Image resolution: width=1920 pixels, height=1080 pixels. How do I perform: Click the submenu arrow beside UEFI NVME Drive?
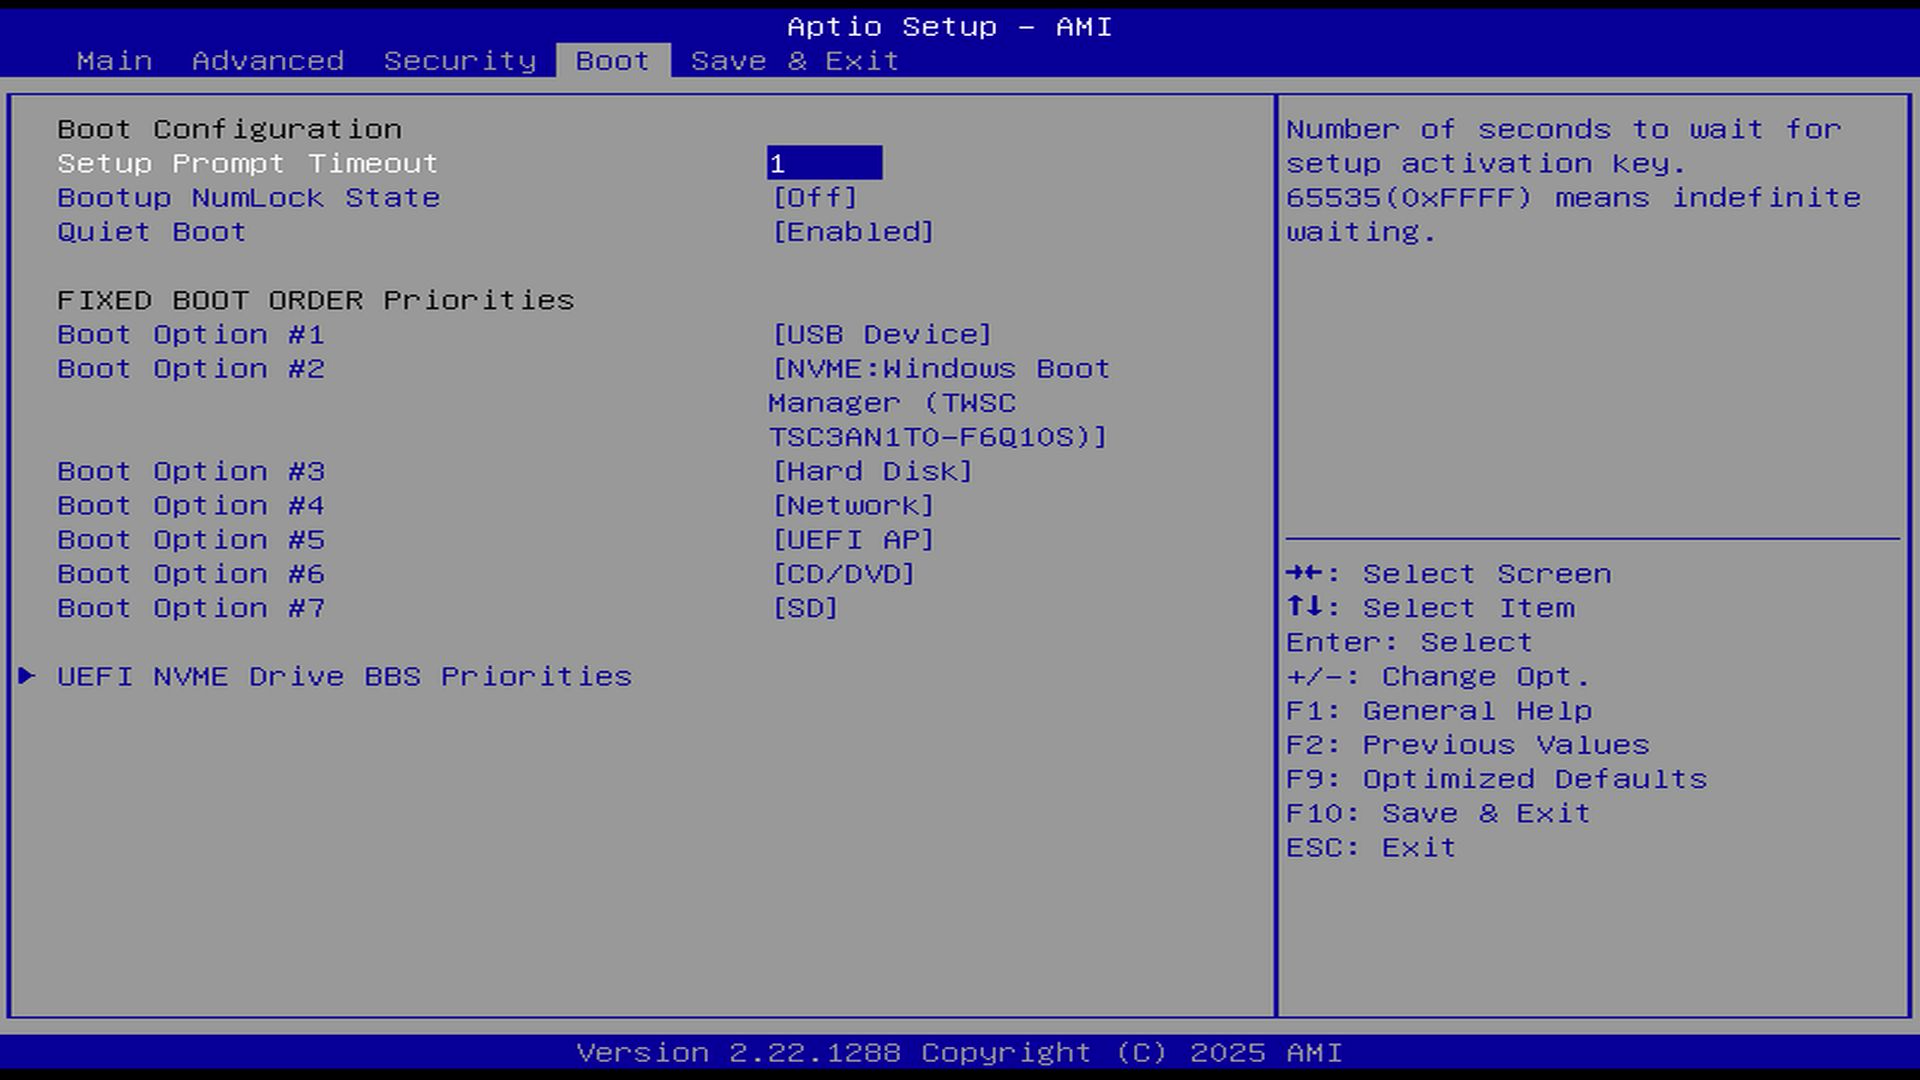tap(27, 677)
